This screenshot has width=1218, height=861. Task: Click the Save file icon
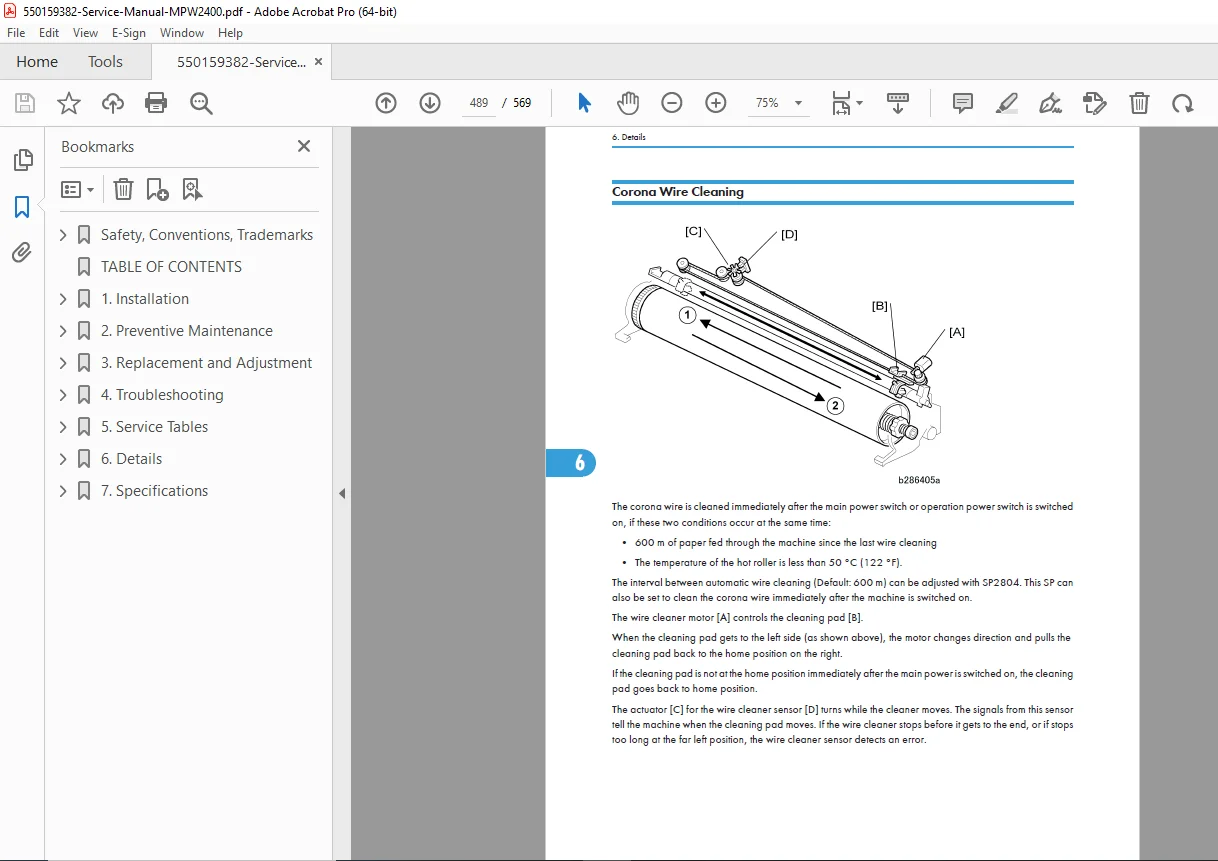click(x=25, y=103)
